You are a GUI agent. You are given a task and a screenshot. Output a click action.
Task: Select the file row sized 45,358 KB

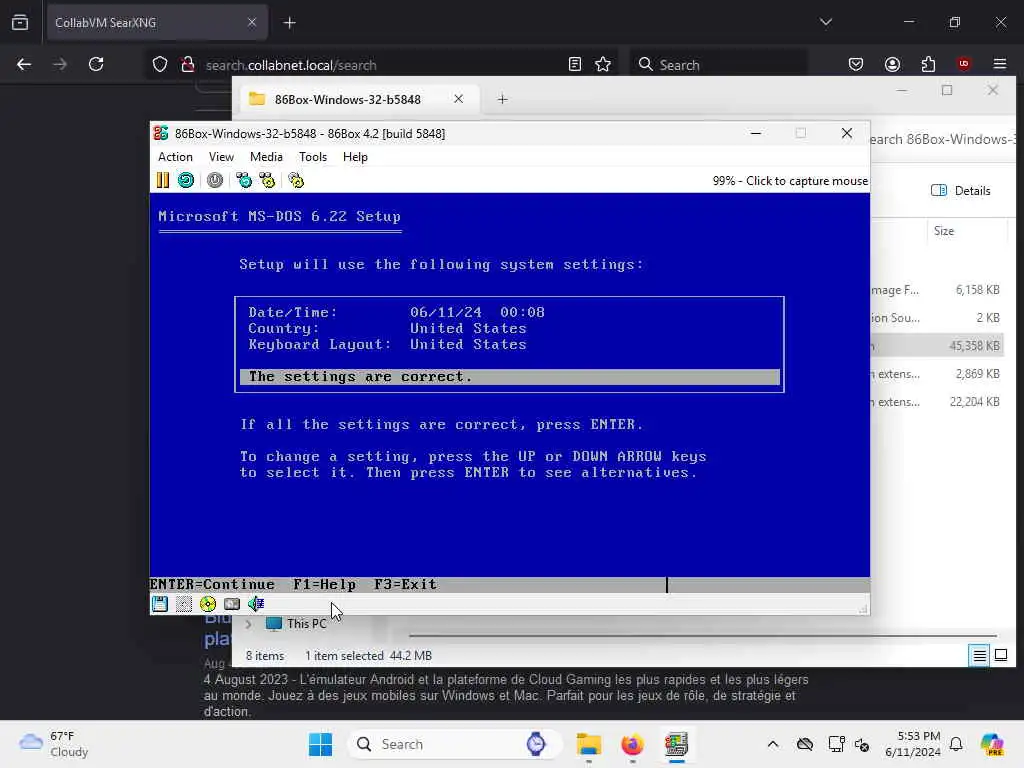click(938, 345)
